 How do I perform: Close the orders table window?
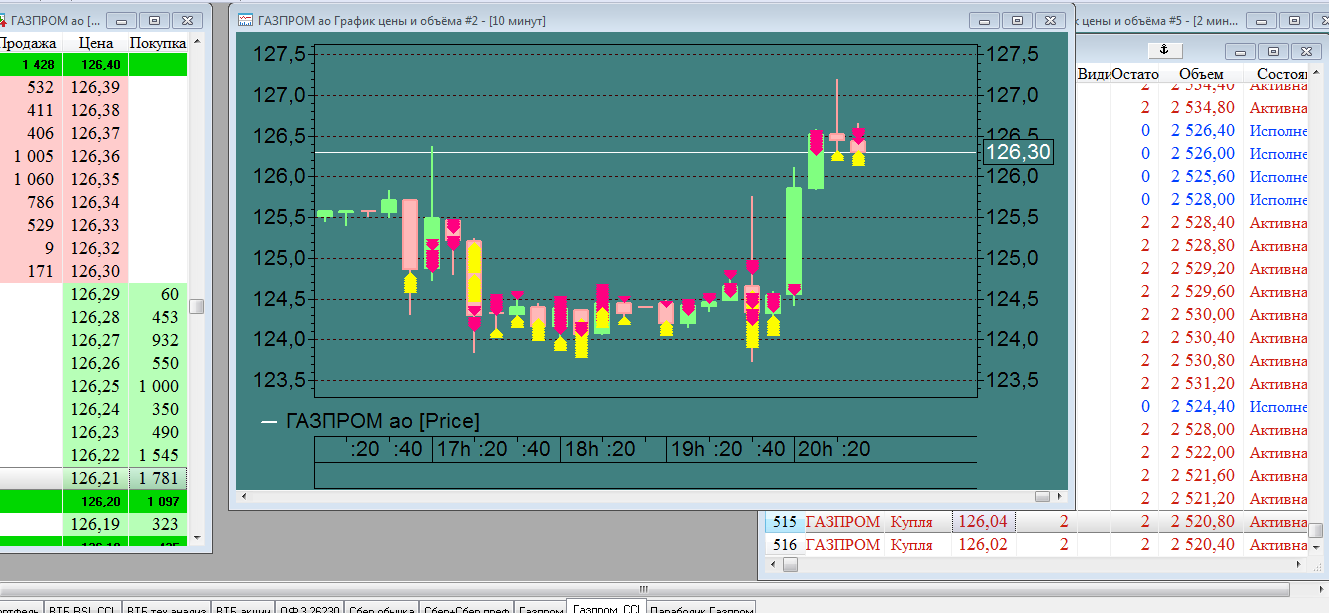(x=1305, y=50)
